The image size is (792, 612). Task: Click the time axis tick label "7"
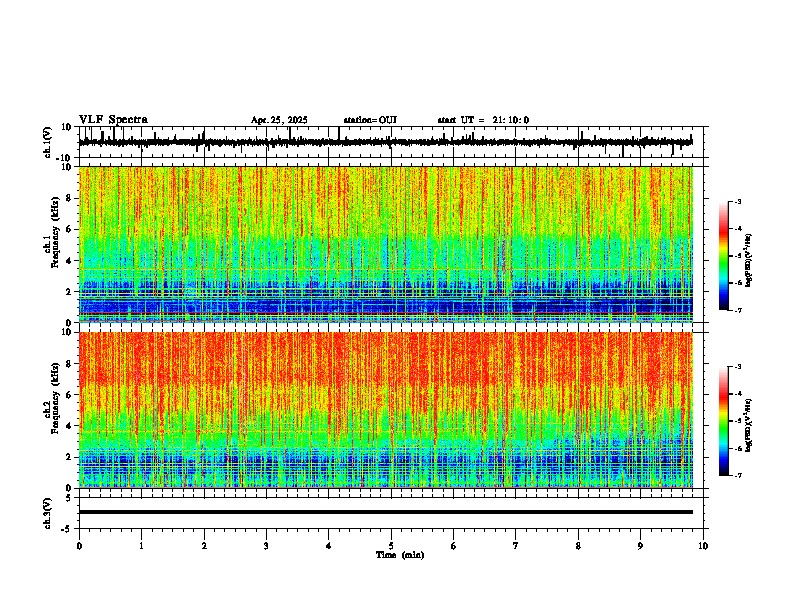click(516, 546)
